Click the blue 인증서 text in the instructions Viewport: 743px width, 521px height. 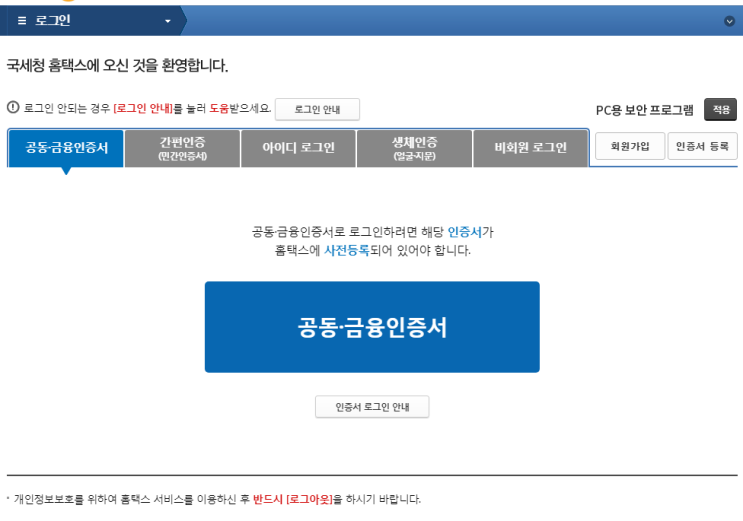click(x=464, y=232)
